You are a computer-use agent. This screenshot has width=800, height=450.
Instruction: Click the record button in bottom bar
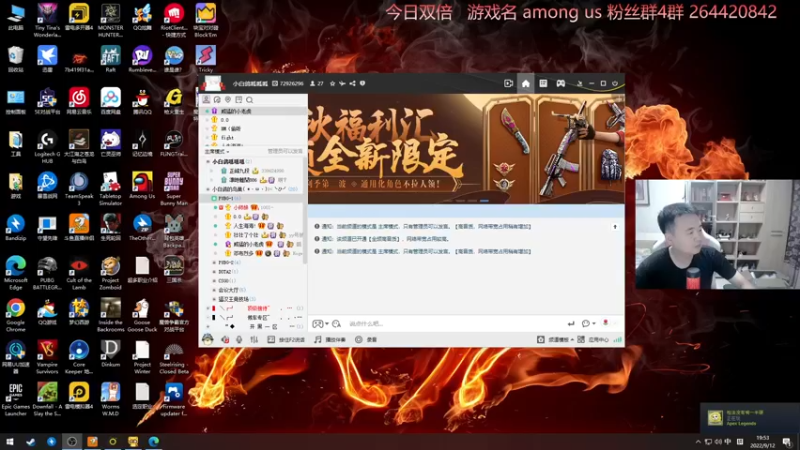(366, 339)
